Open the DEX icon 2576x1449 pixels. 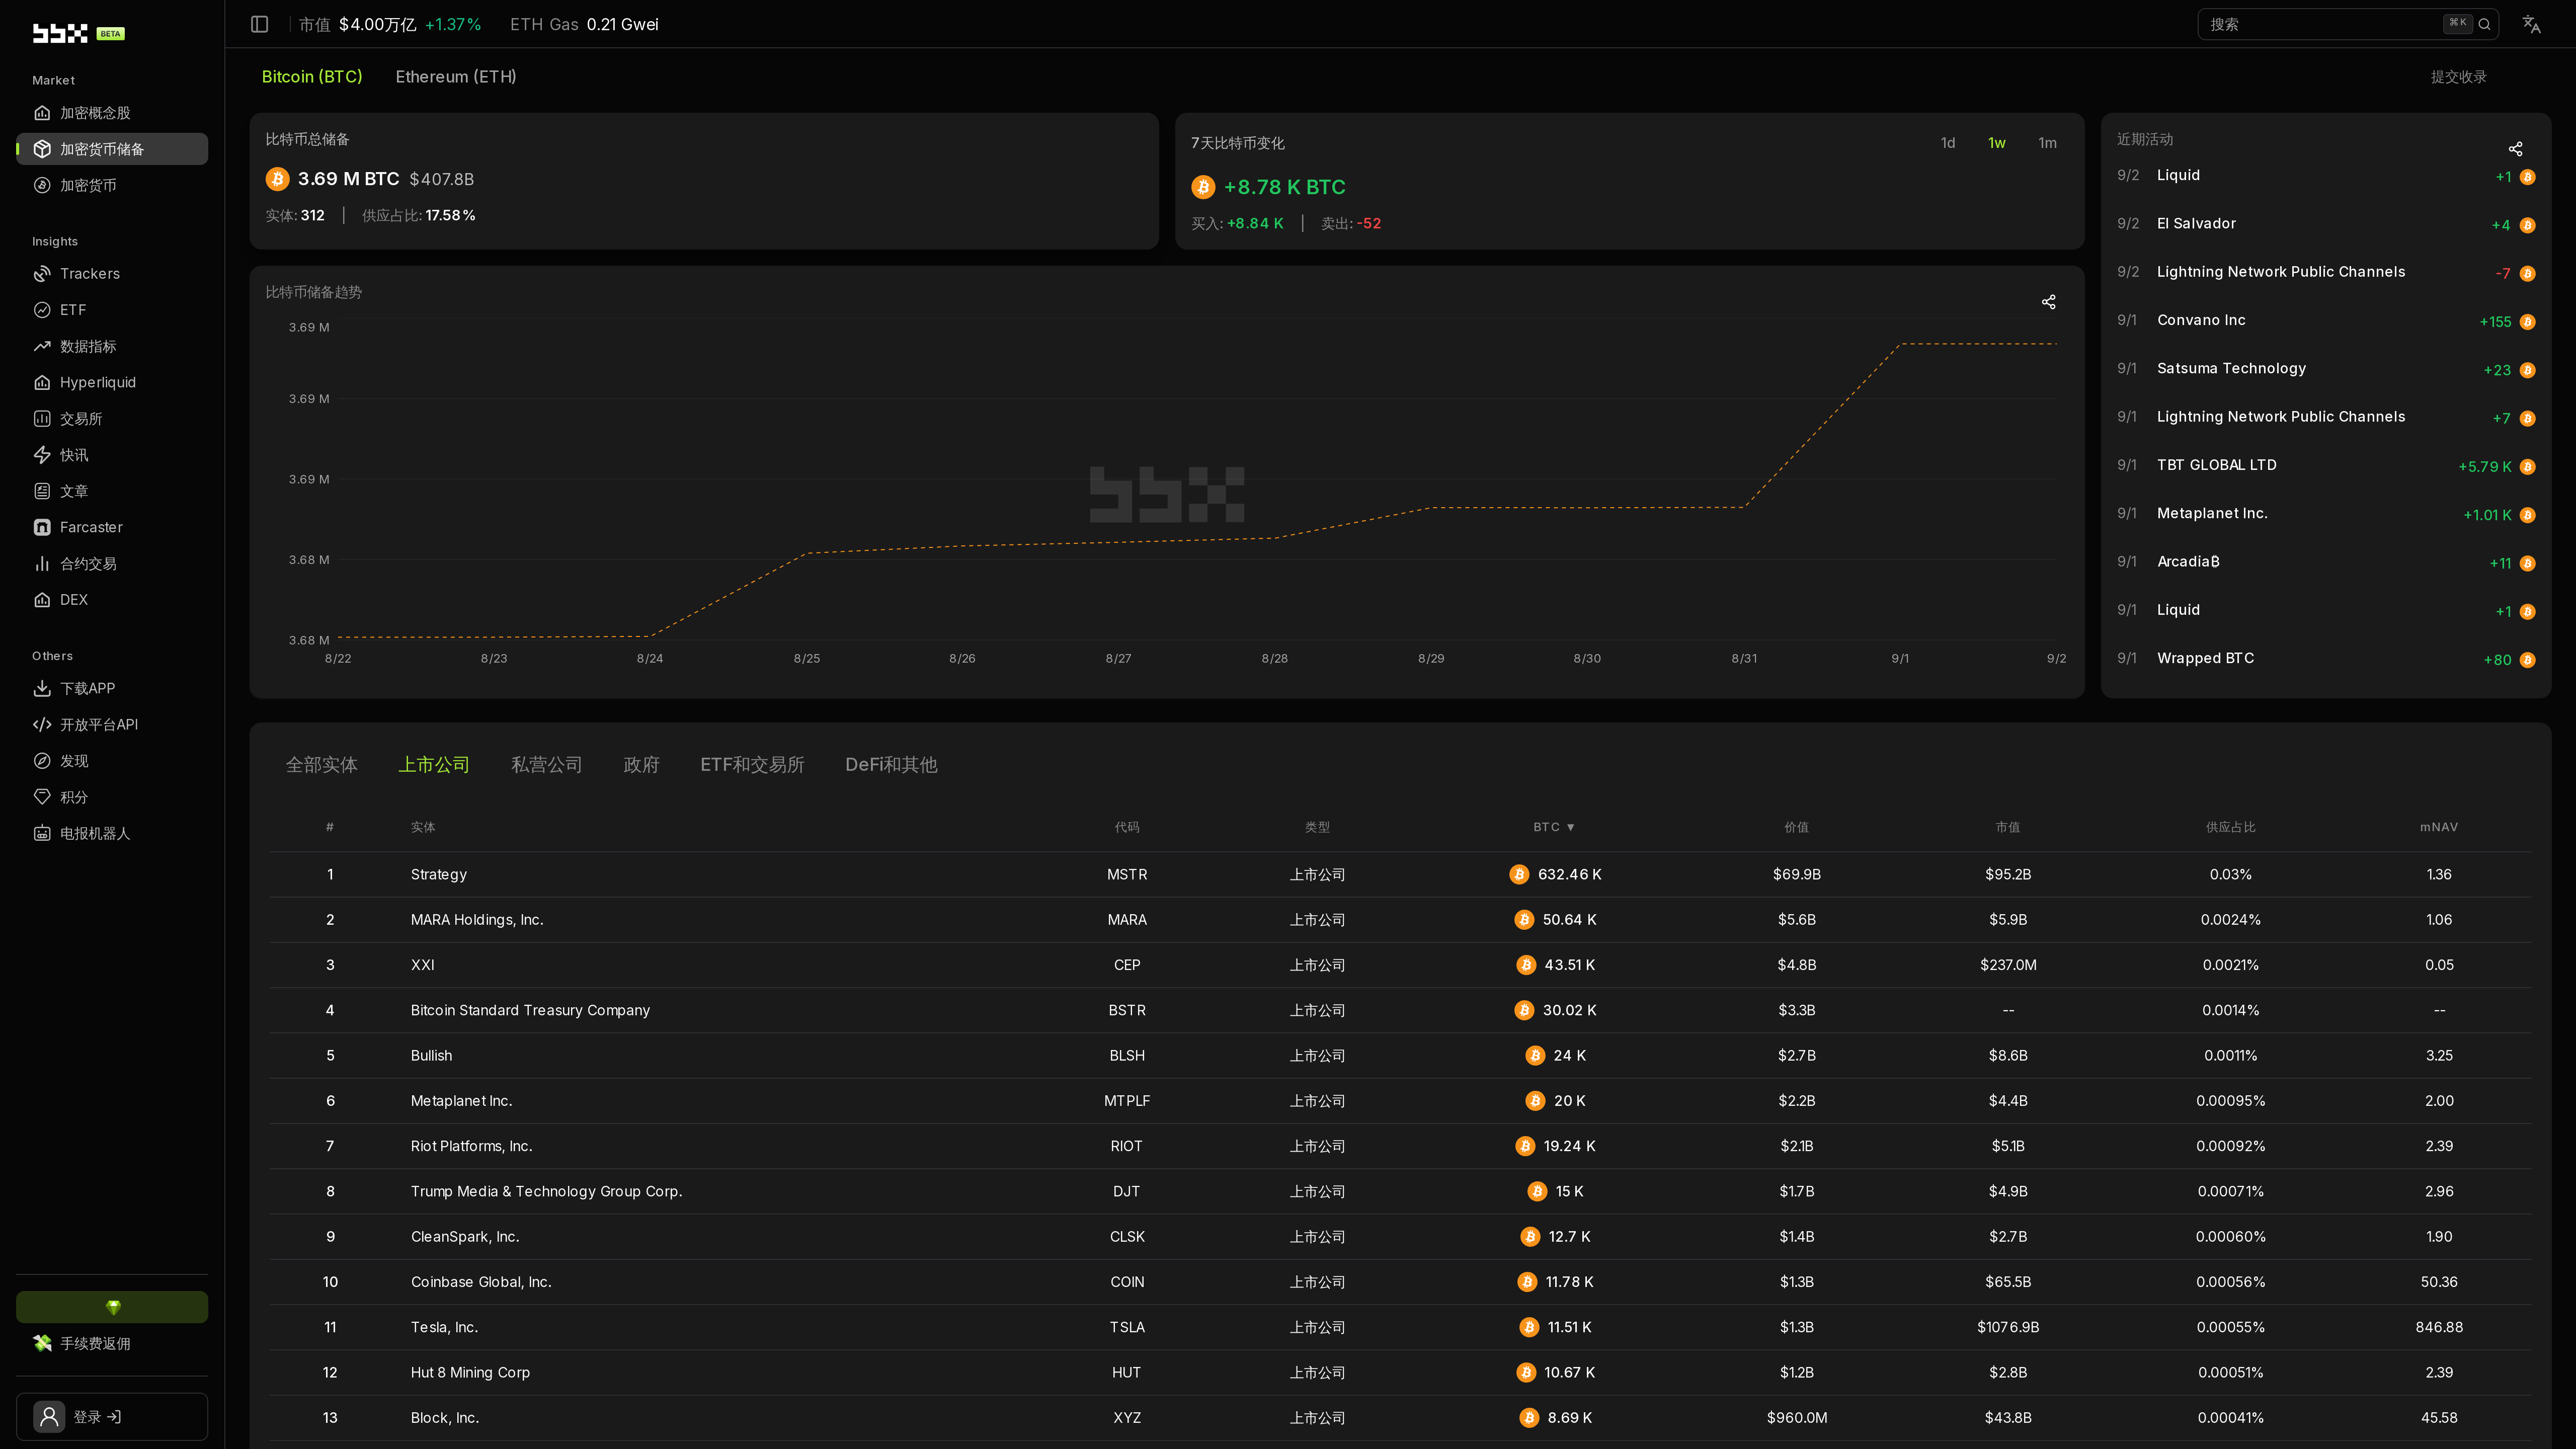pyautogui.click(x=42, y=600)
